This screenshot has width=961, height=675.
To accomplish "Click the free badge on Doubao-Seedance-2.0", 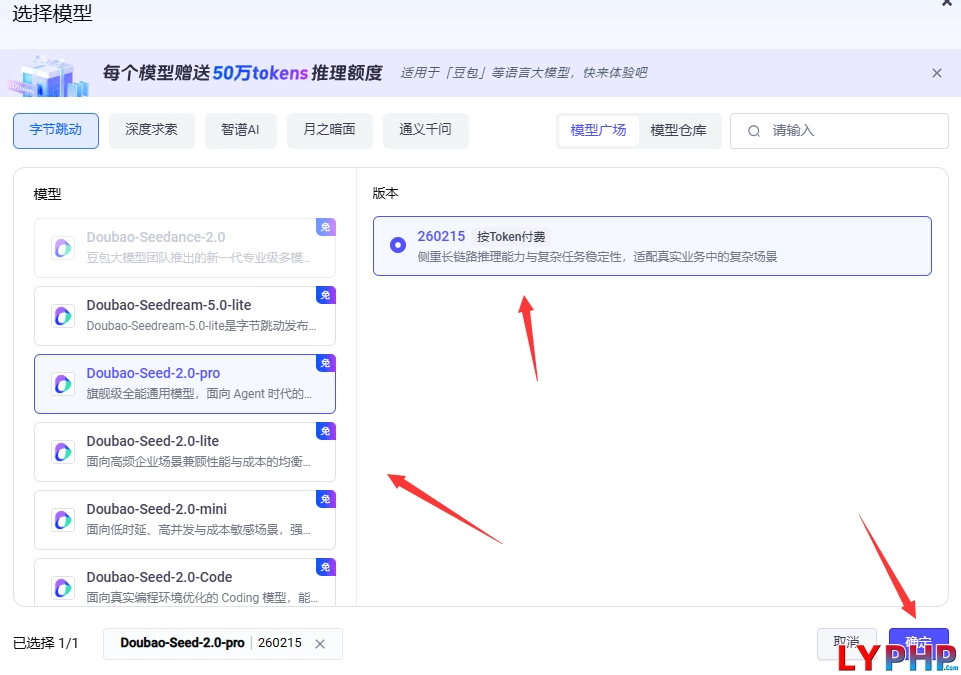I will (x=326, y=227).
